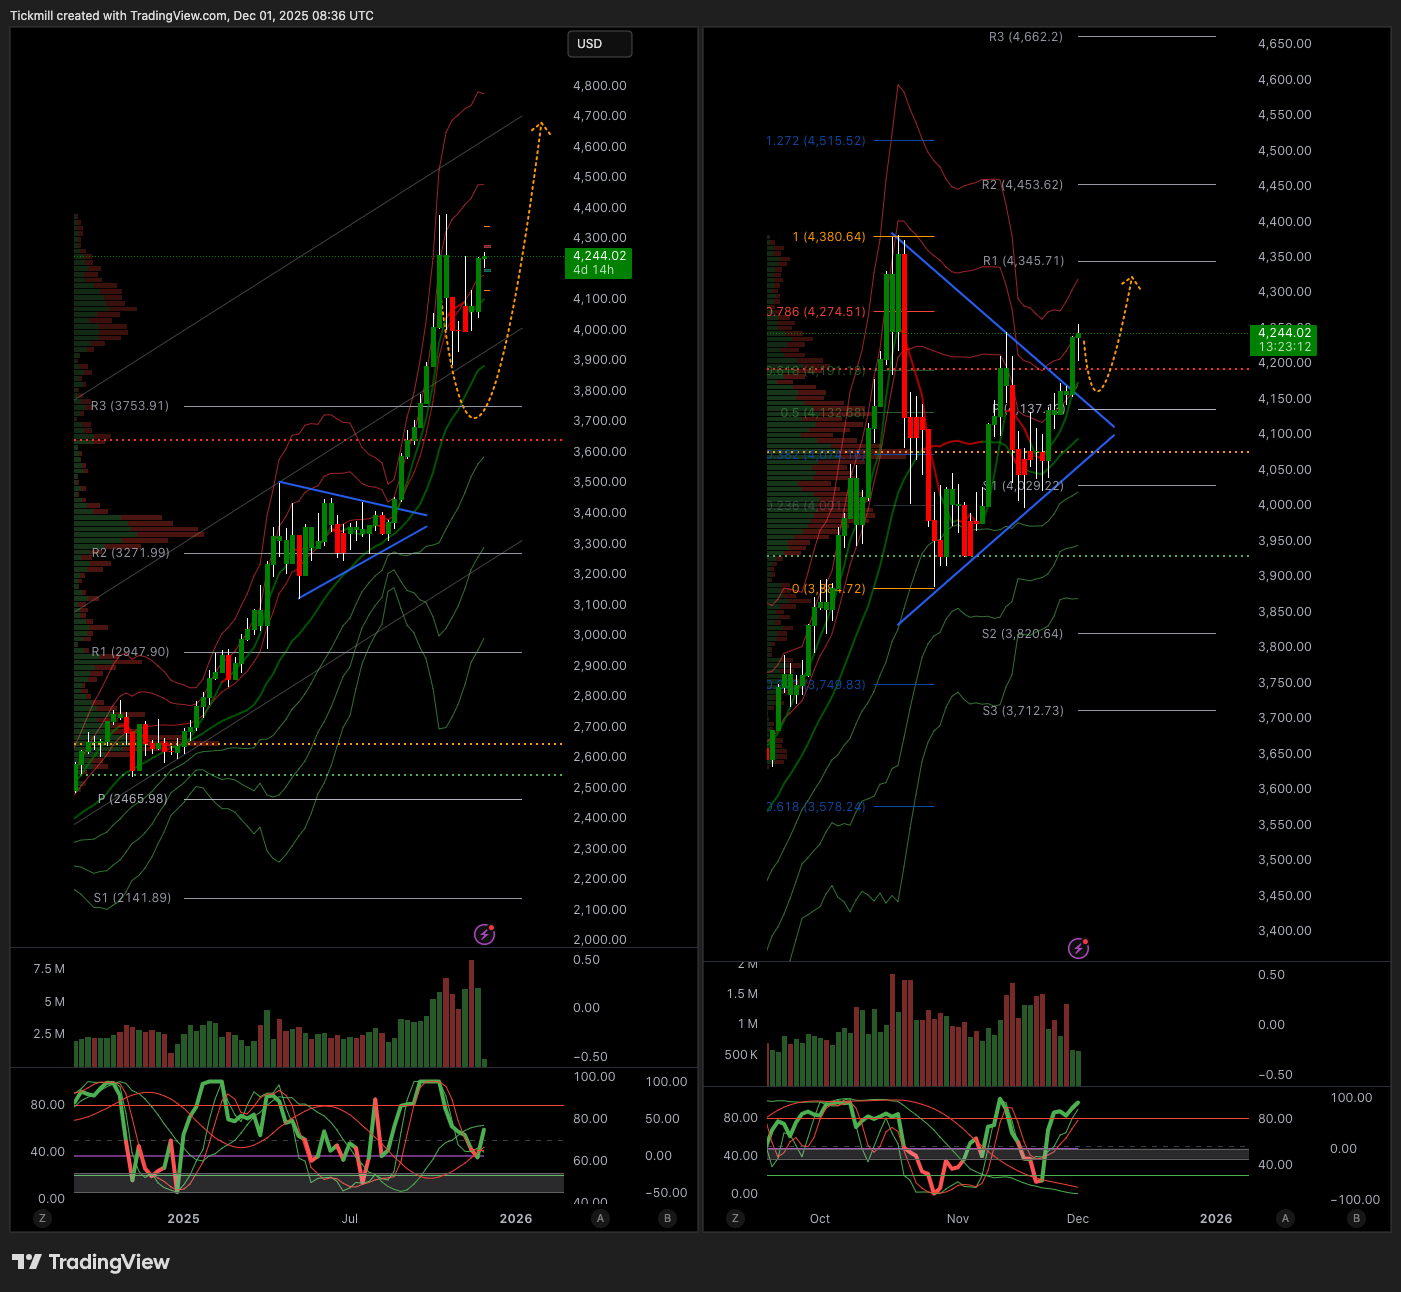Screen dimensions: 1401x1292
Task: Toggle auto scale A on right chart
Action: (1285, 1218)
